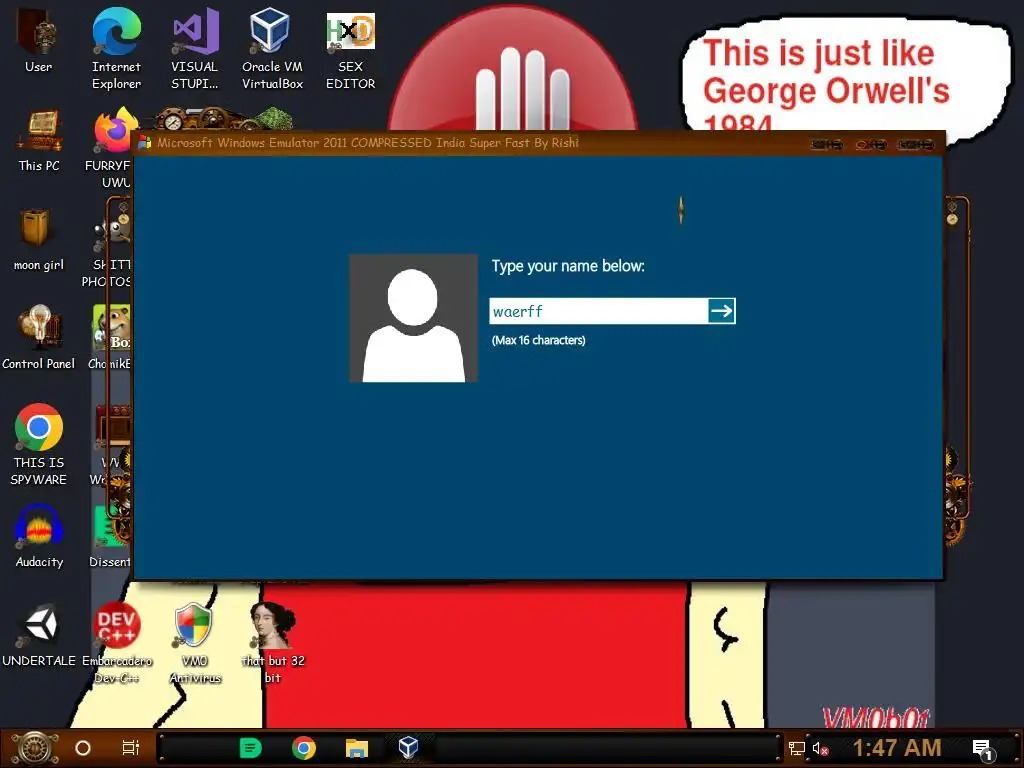Open Control Panel desktop icon
The image size is (1024, 768).
39,338
